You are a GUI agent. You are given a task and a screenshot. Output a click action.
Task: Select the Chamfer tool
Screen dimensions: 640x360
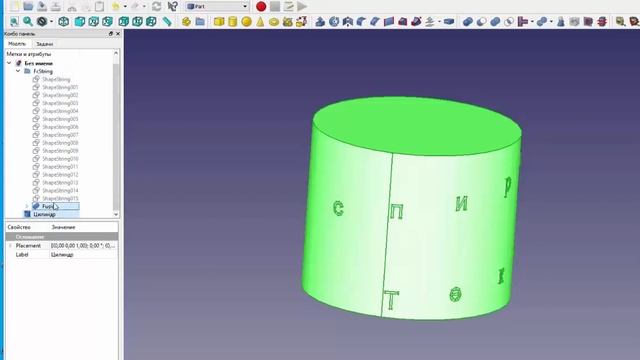pos(375,21)
